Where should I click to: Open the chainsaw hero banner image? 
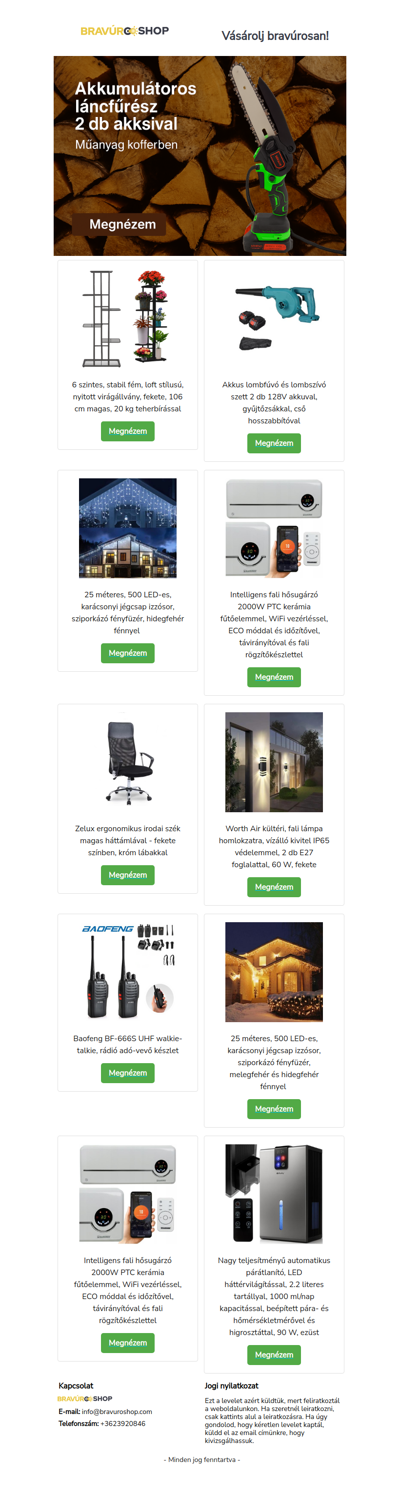click(x=200, y=155)
